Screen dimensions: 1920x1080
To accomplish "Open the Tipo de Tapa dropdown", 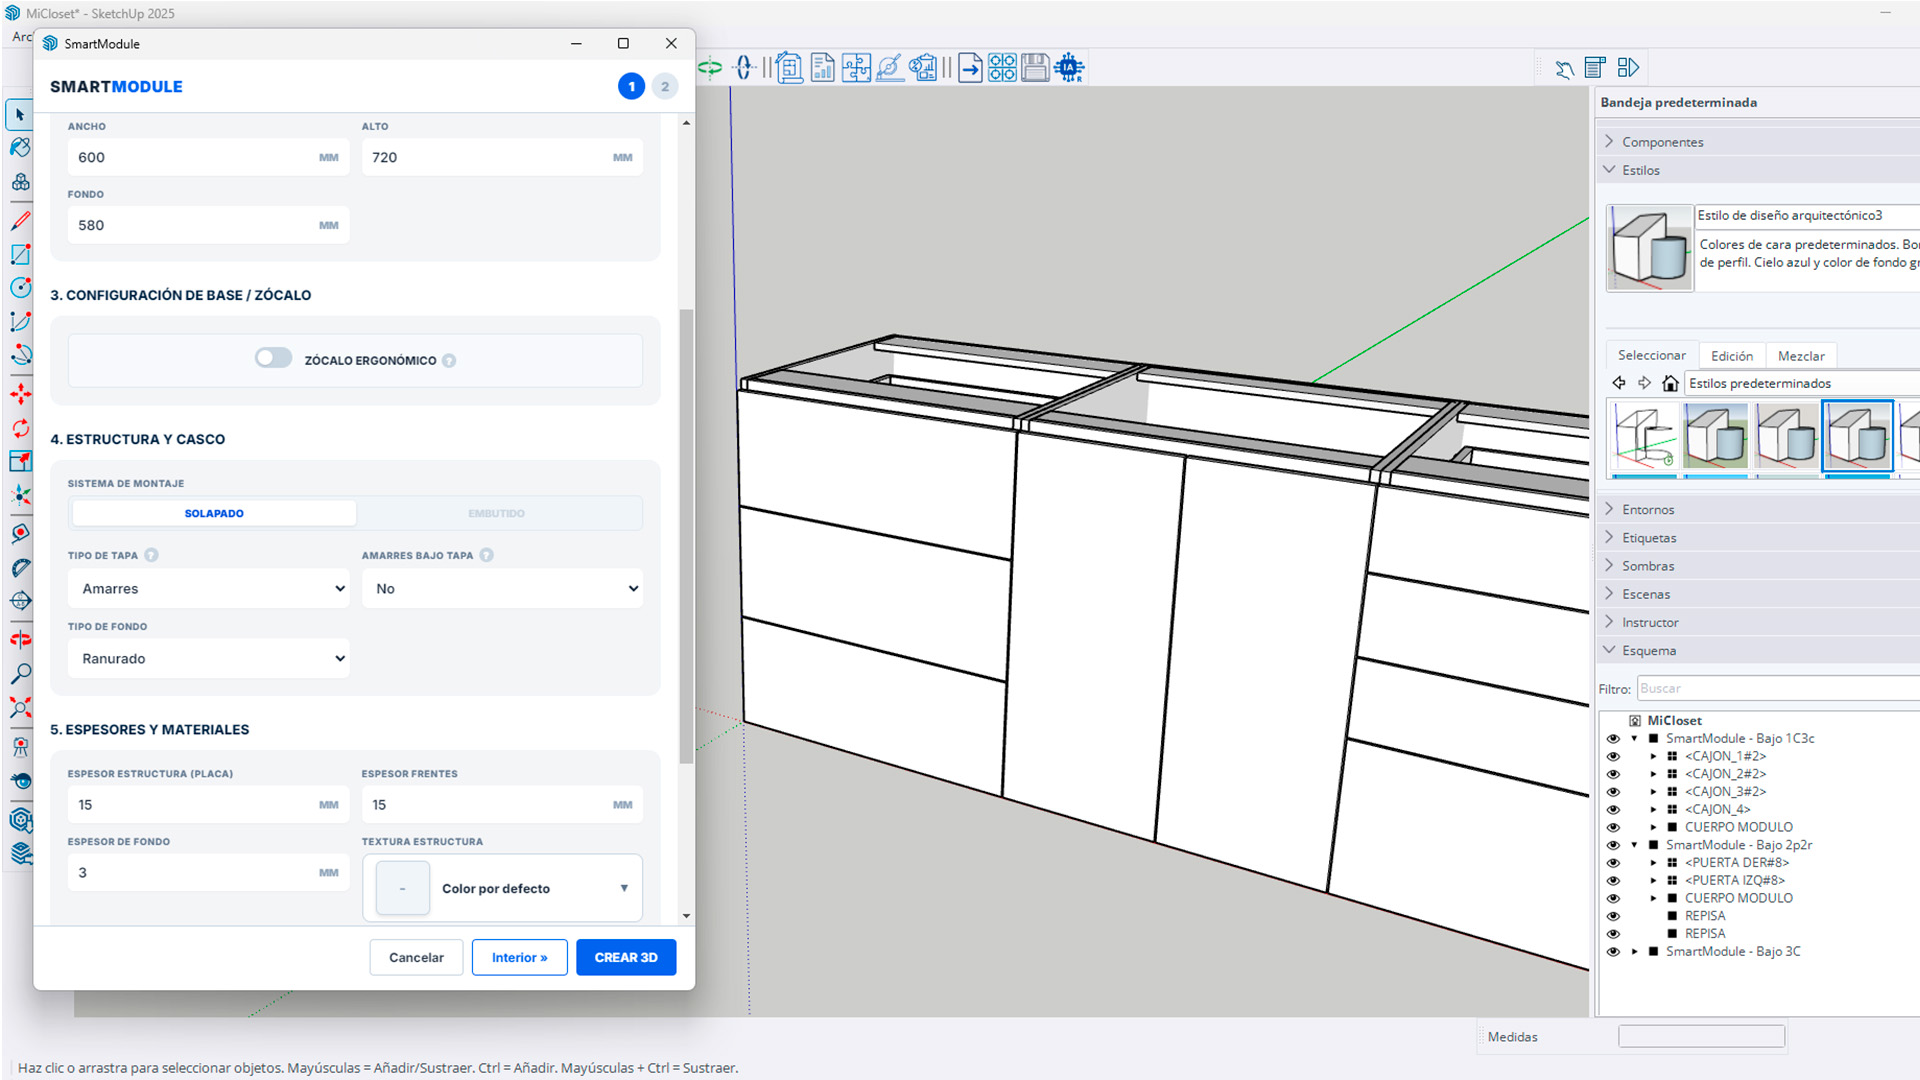I will [209, 589].
